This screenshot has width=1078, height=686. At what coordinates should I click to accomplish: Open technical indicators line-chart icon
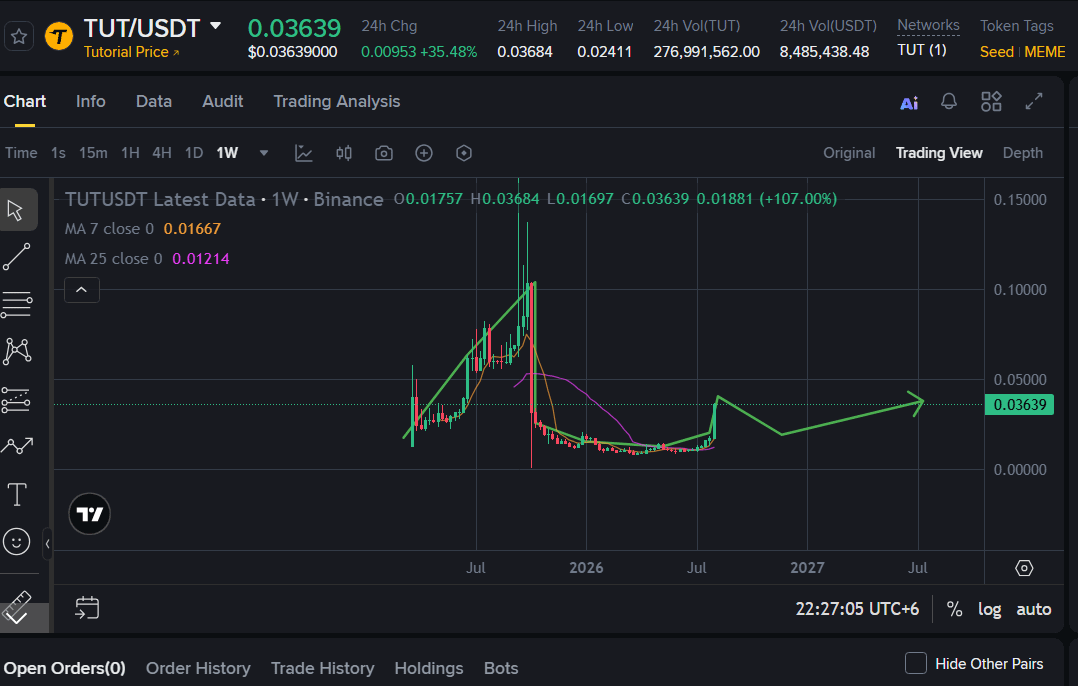click(304, 153)
